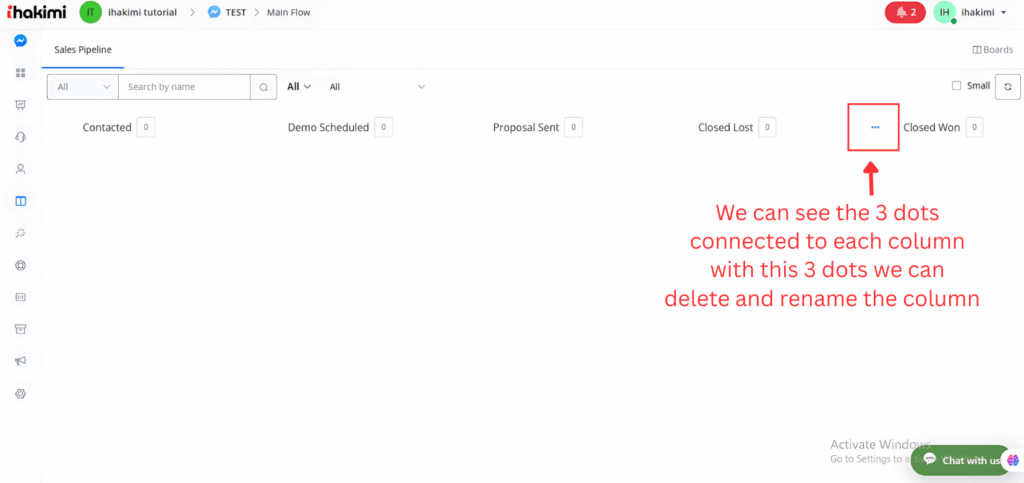1024x483 pixels.
Task: Select the pipeline board icon in sidebar
Action: coord(20,201)
